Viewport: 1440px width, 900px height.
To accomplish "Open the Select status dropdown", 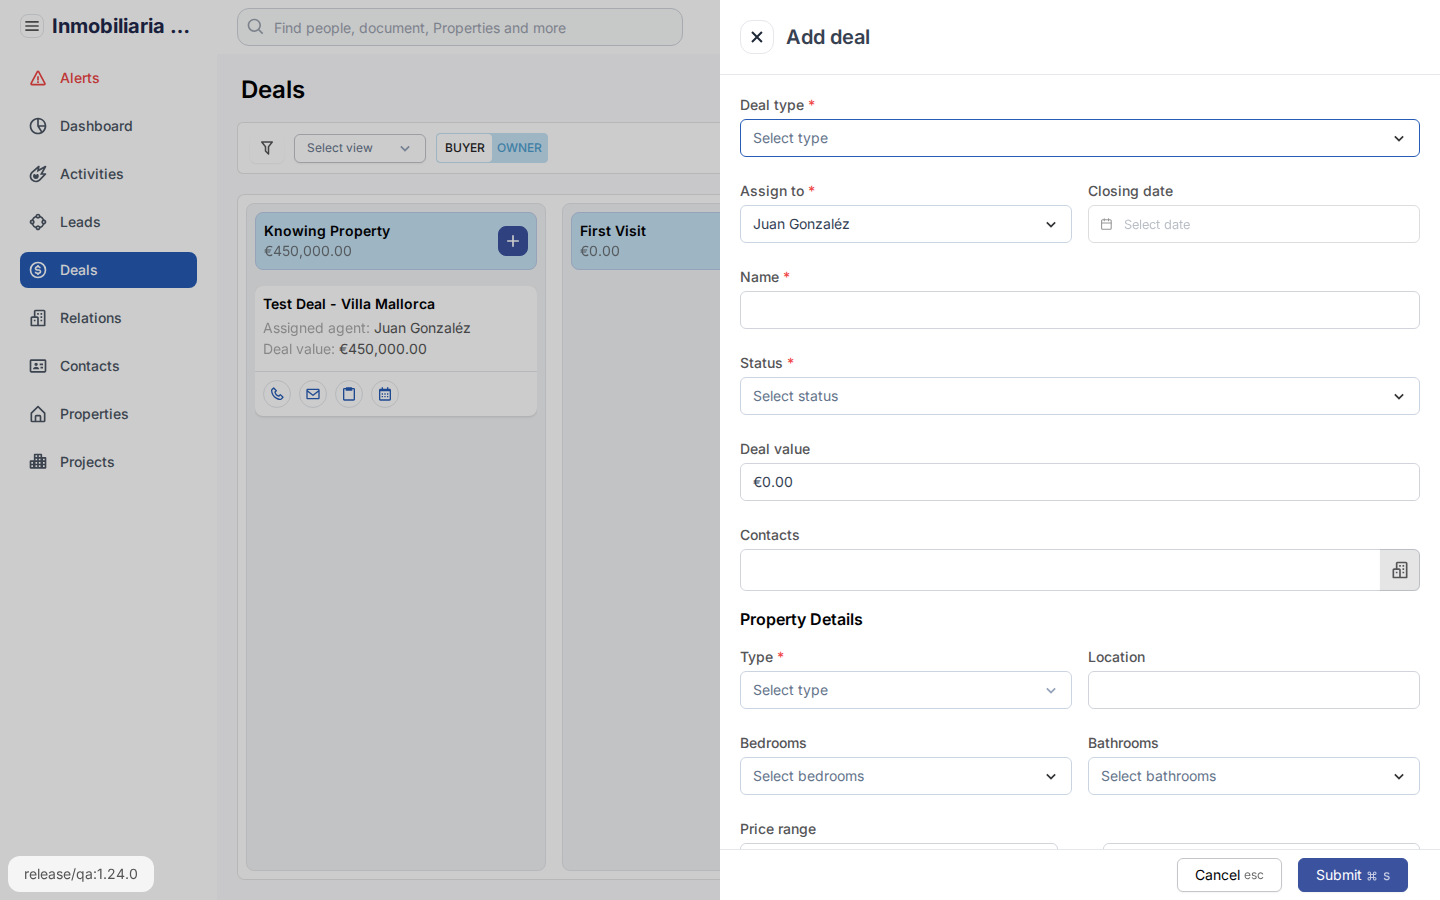I will click(1079, 396).
